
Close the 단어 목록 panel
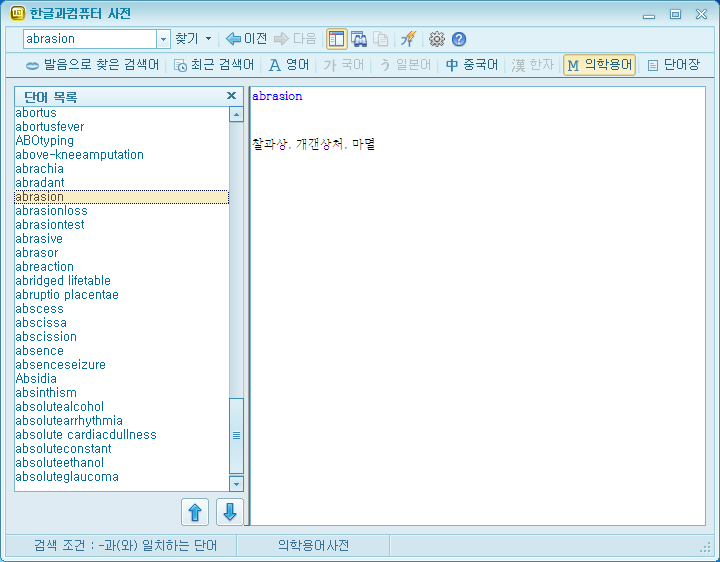pos(231,96)
